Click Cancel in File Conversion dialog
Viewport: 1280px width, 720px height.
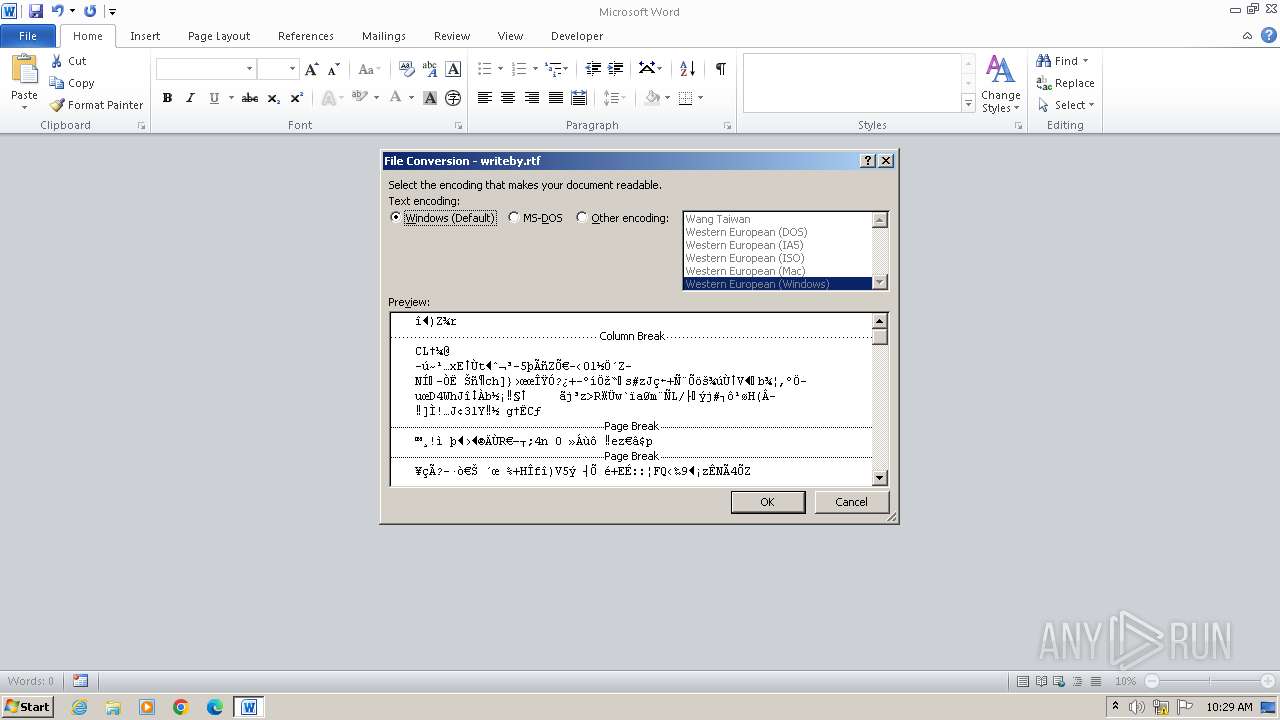[x=851, y=502]
